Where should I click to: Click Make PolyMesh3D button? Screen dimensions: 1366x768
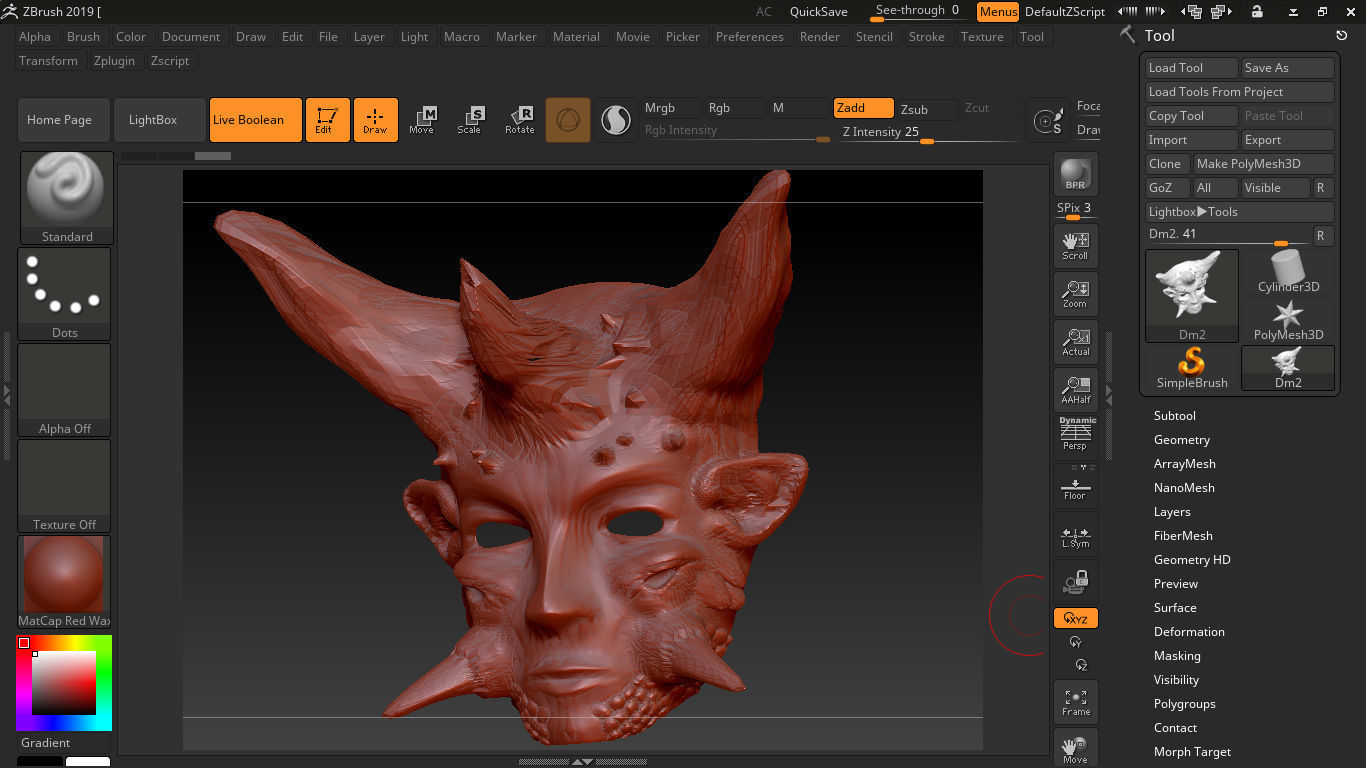(1264, 164)
